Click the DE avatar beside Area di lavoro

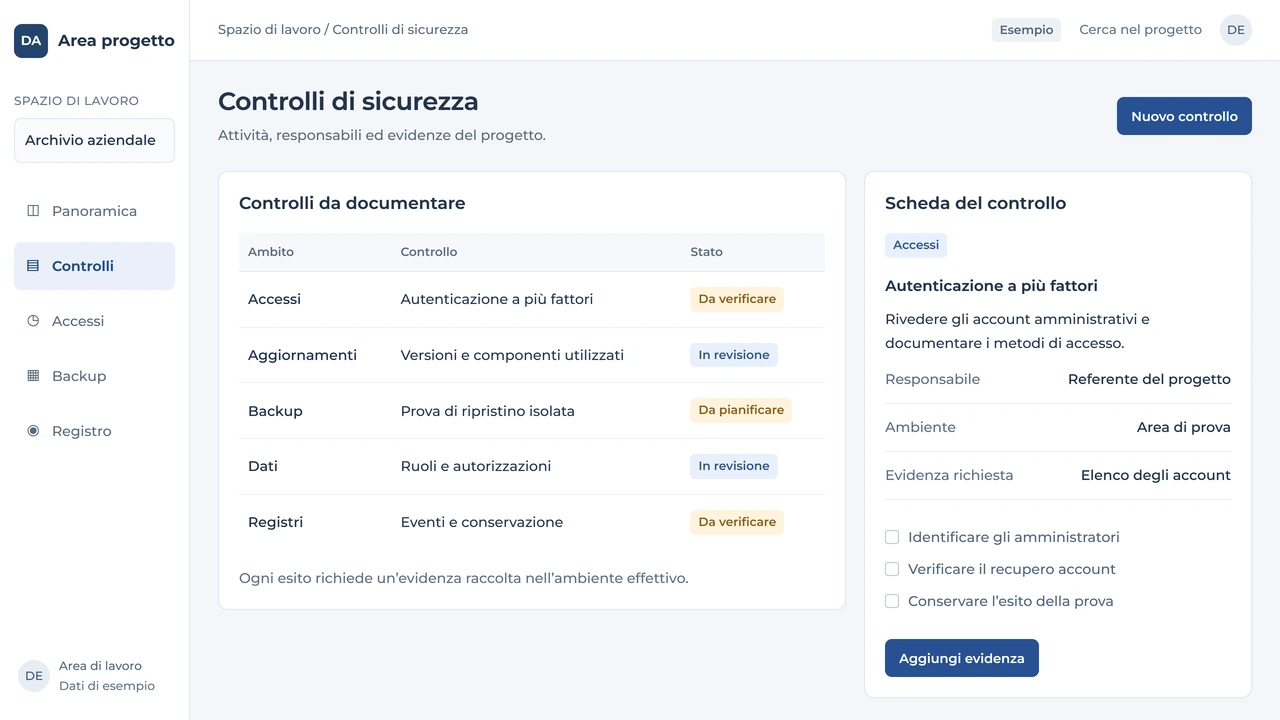click(34, 676)
